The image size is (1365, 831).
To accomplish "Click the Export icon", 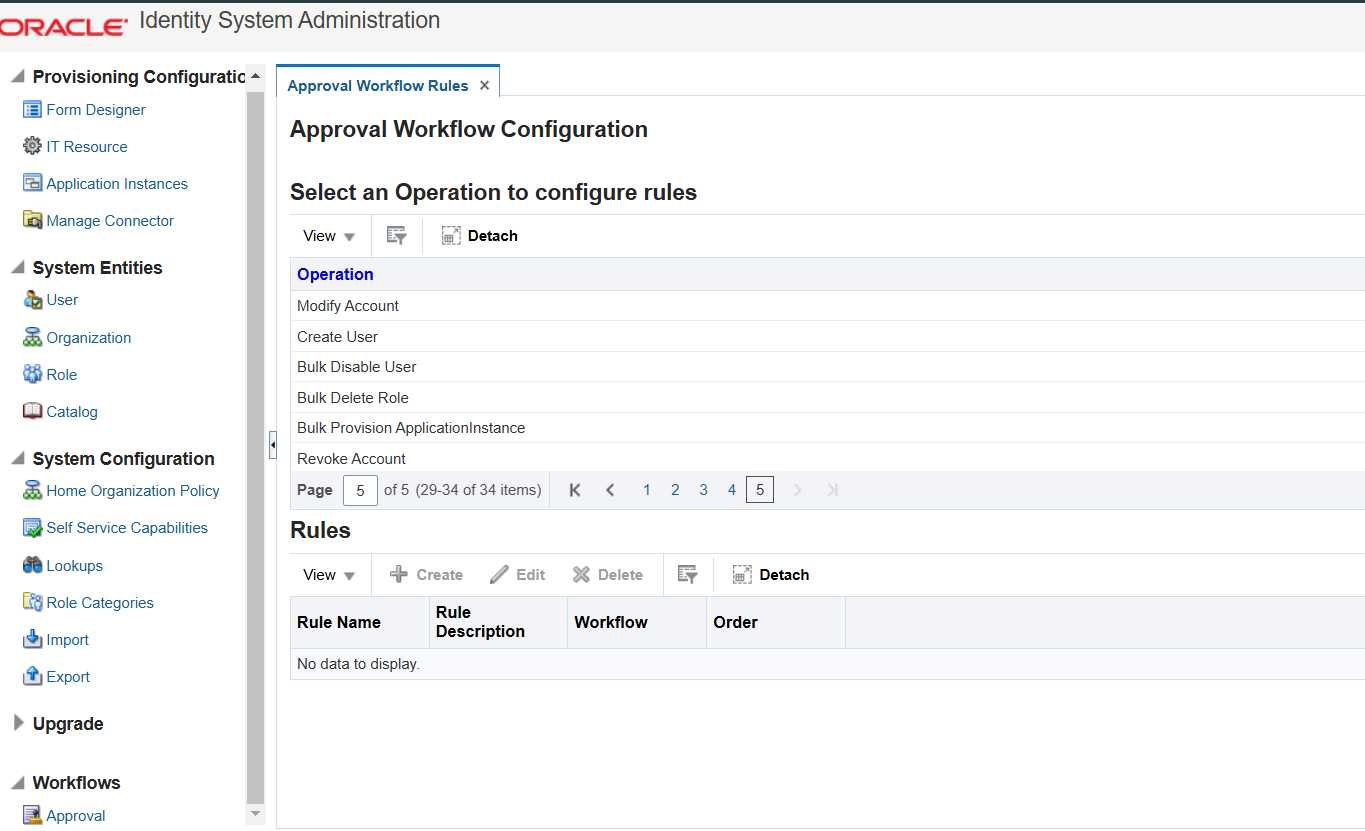I will click(32, 677).
